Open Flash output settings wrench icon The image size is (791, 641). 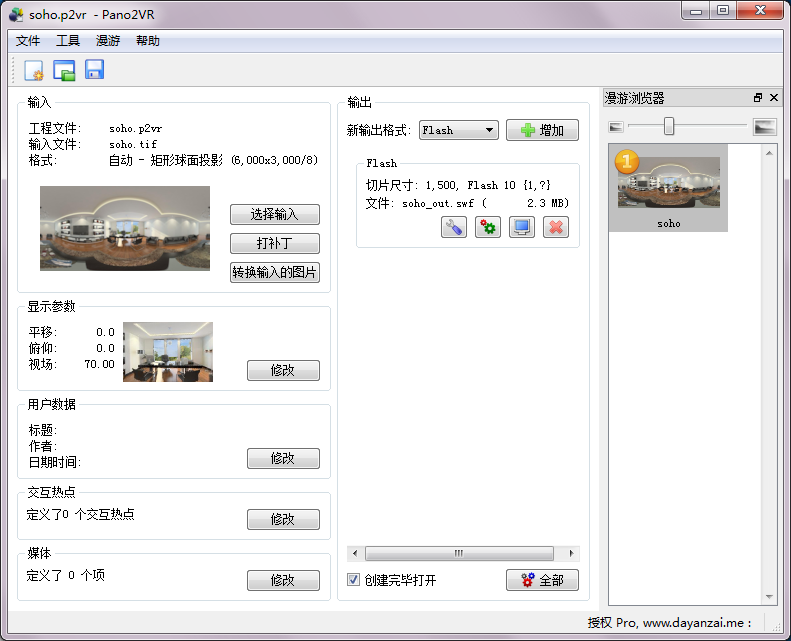[454, 227]
